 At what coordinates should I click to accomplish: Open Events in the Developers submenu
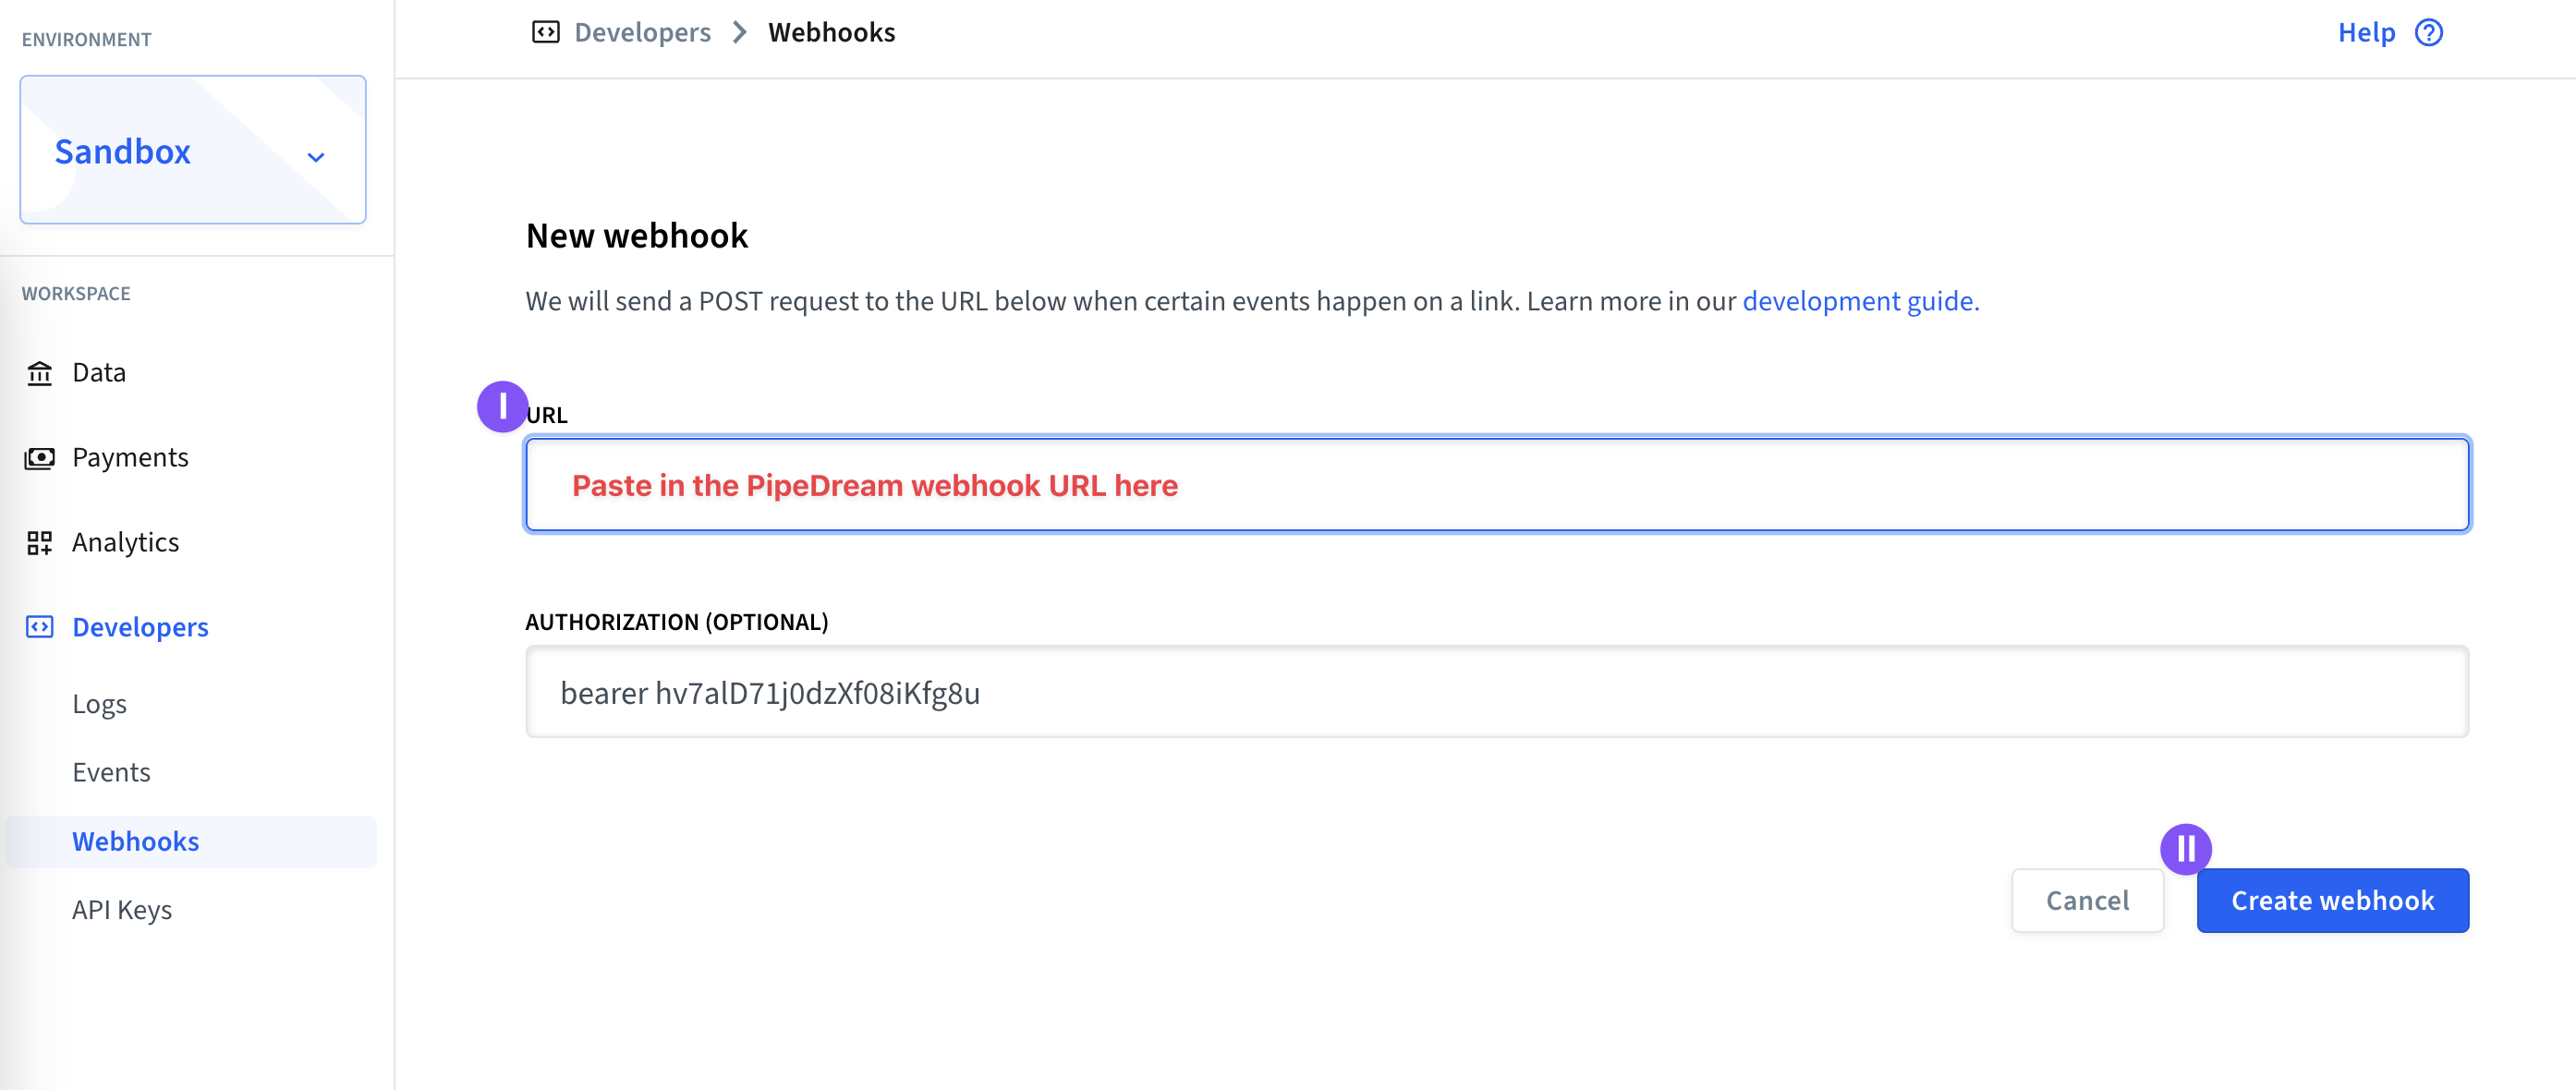[111, 772]
